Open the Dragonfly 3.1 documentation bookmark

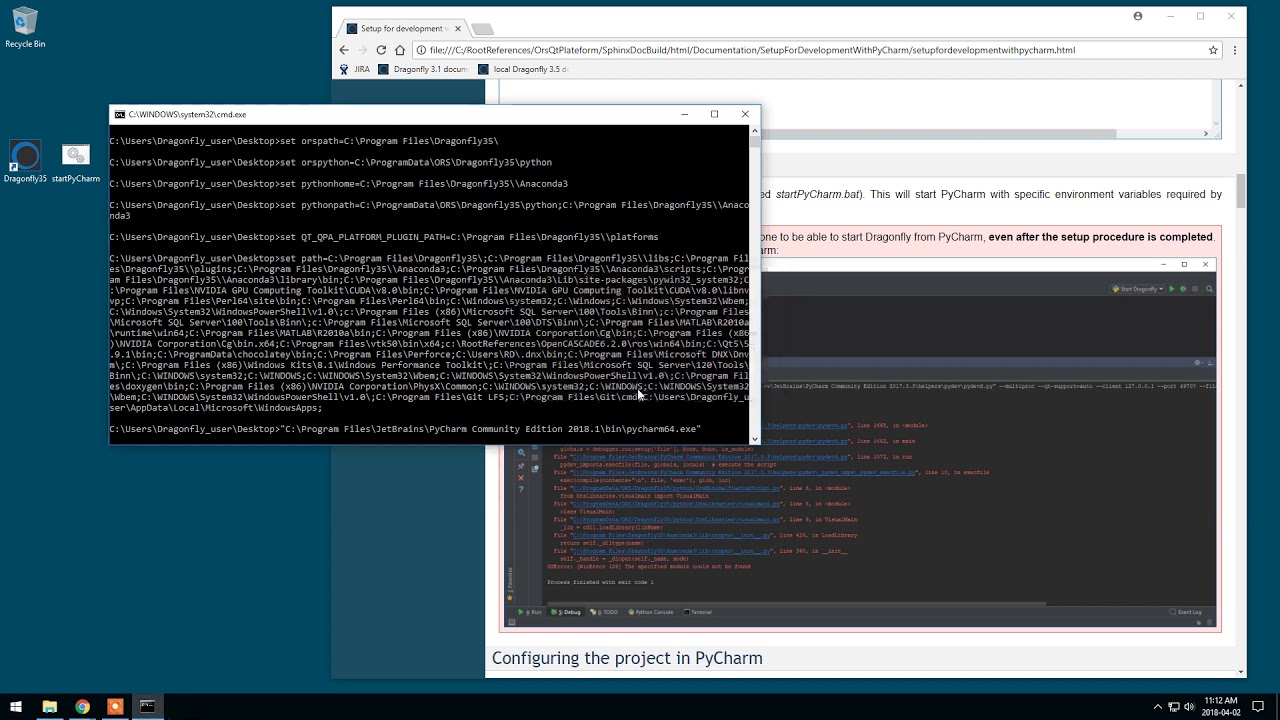point(423,69)
